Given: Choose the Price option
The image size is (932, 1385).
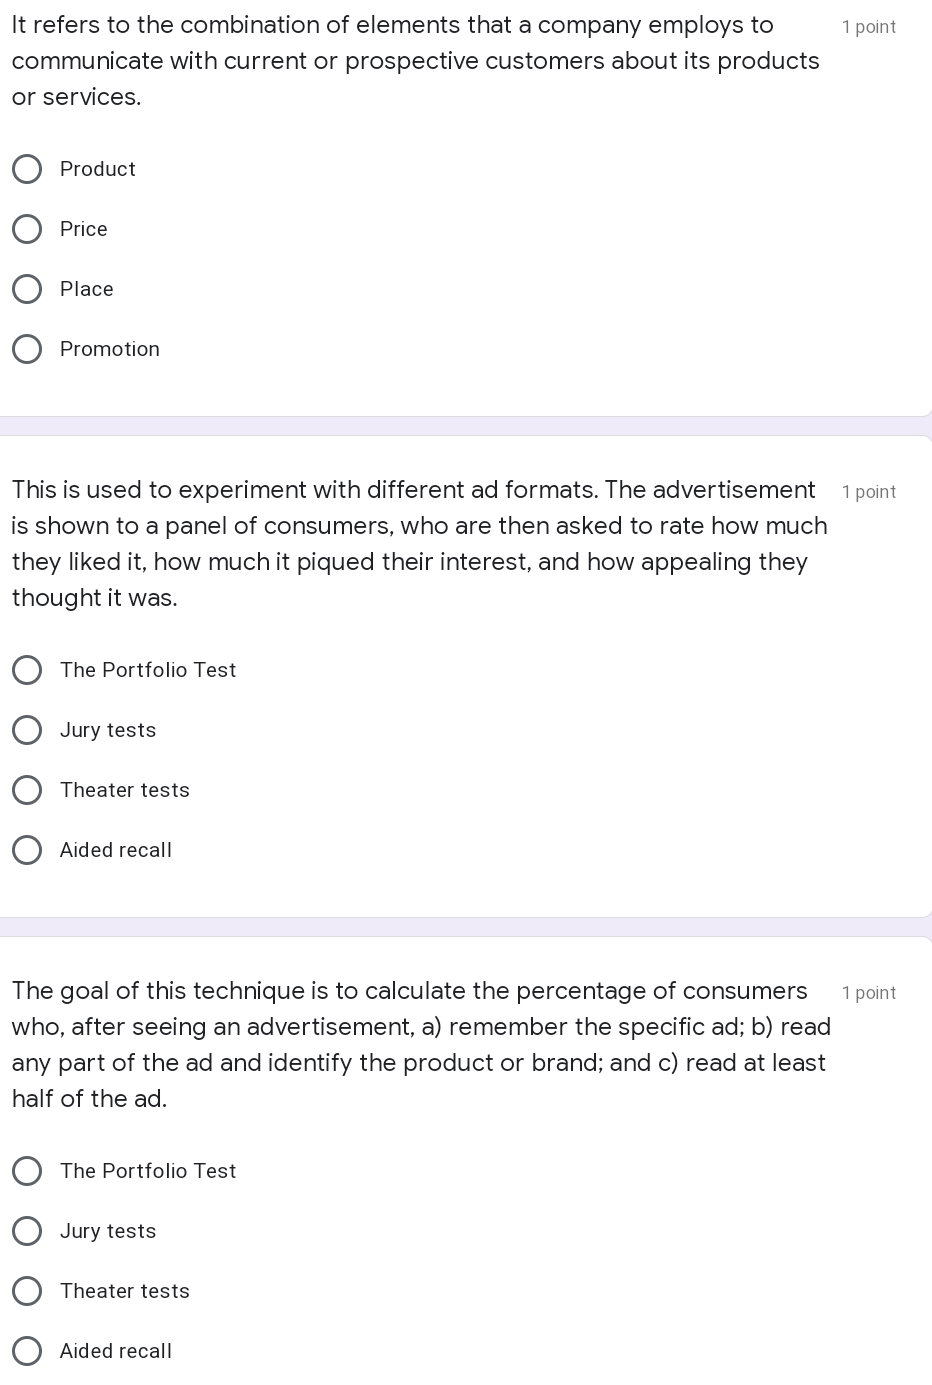Looking at the screenshot, I should 27,229.
